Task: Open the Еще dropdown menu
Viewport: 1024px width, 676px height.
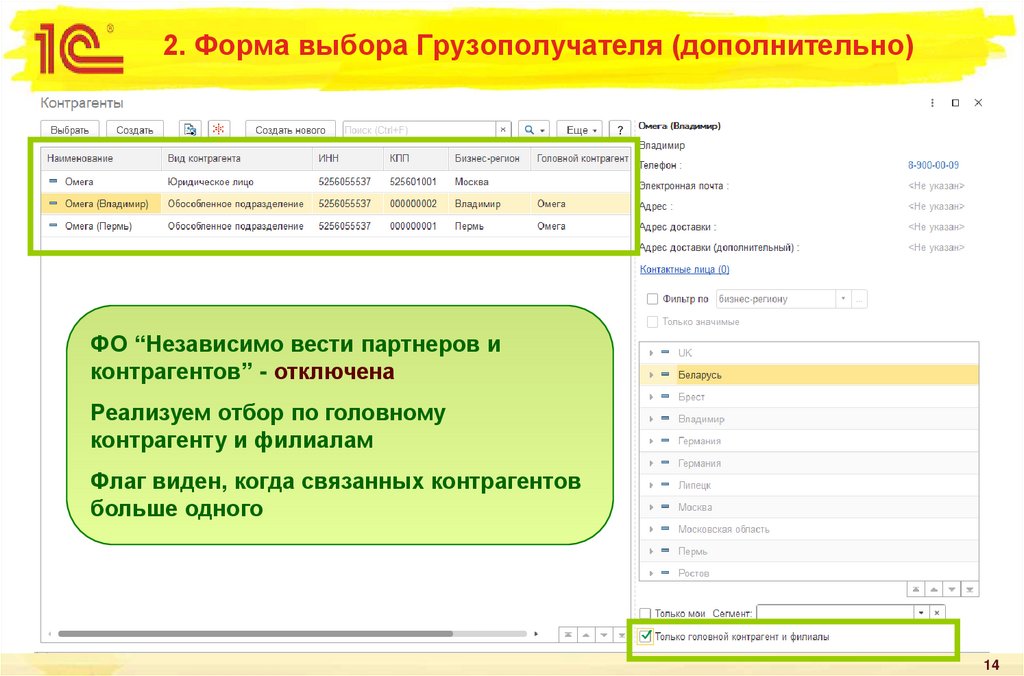Action: pos(578,129)
